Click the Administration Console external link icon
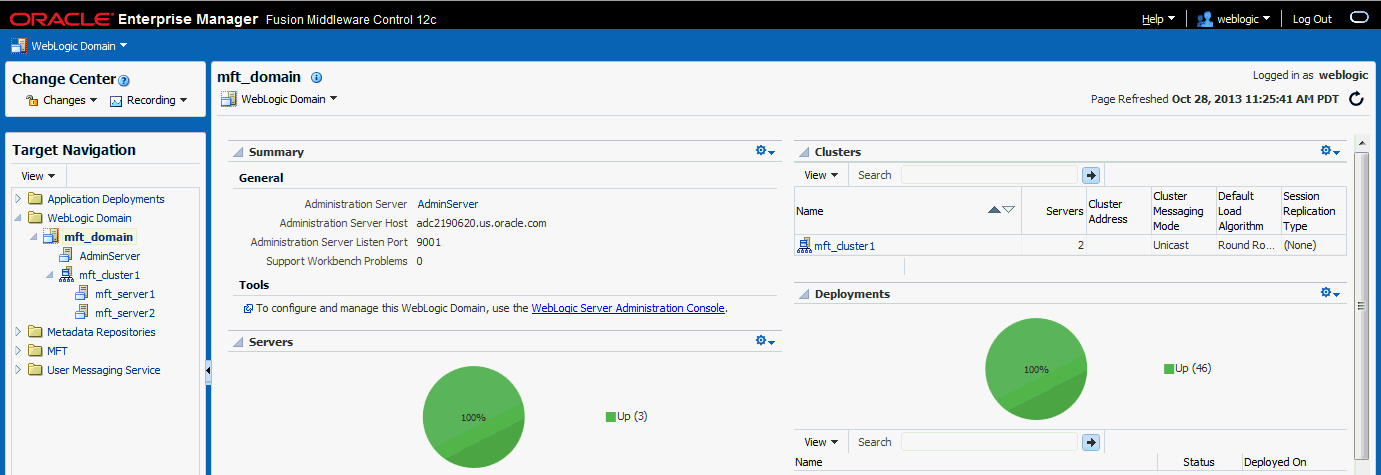Screen dimensions: 1381x475 [x=248, y=308]
